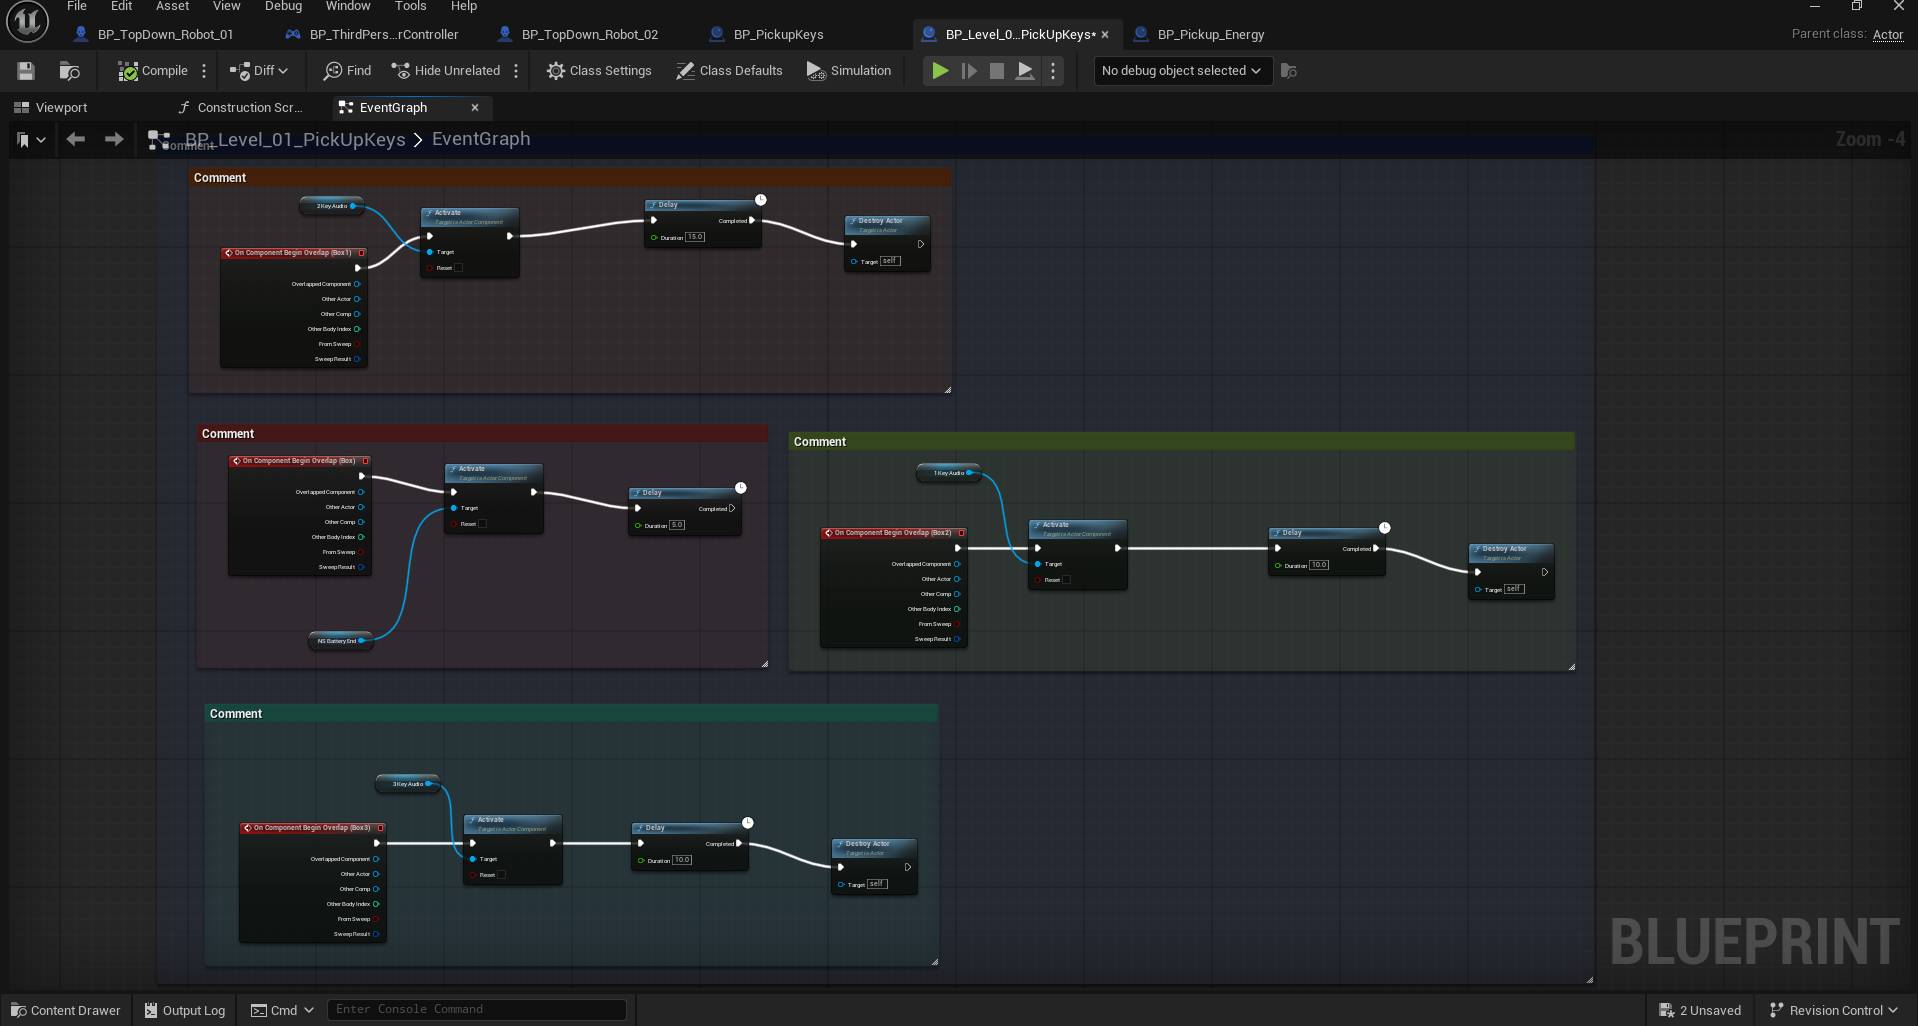The width and height of the screenshot is (1918, 1026).
Task: Open the Window menu
Action: point(347,6)
